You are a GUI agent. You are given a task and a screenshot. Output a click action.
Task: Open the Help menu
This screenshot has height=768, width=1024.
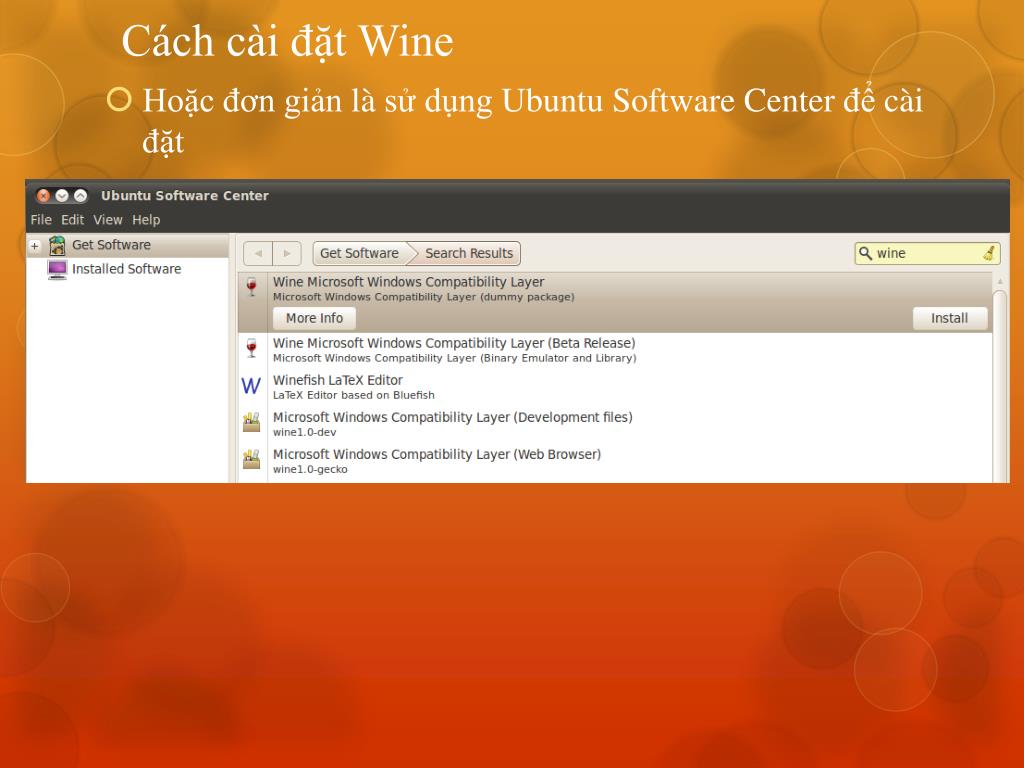[x=146, y=220]
